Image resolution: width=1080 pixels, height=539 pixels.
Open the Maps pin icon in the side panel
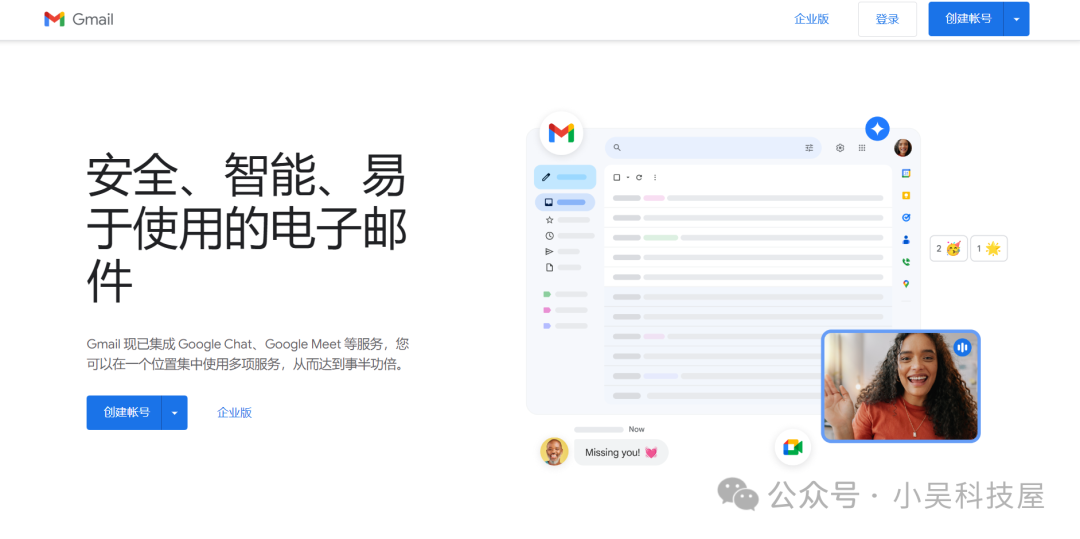click(x=906, y=284)
